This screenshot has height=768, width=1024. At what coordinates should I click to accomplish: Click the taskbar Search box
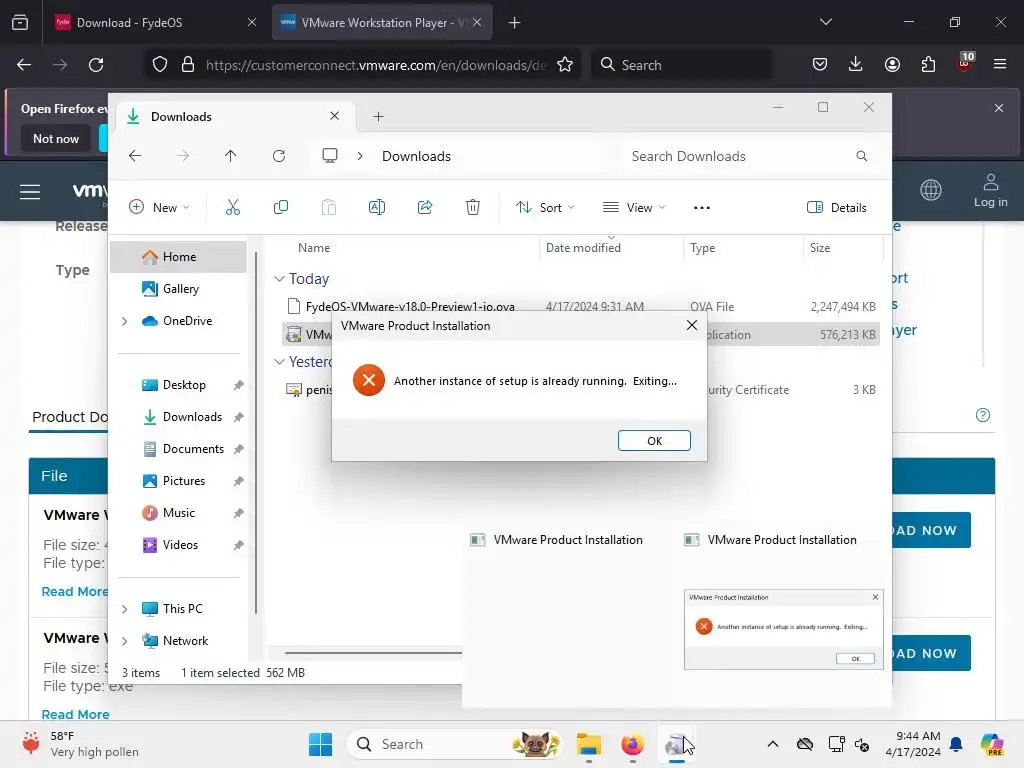(x=455, y=744)
